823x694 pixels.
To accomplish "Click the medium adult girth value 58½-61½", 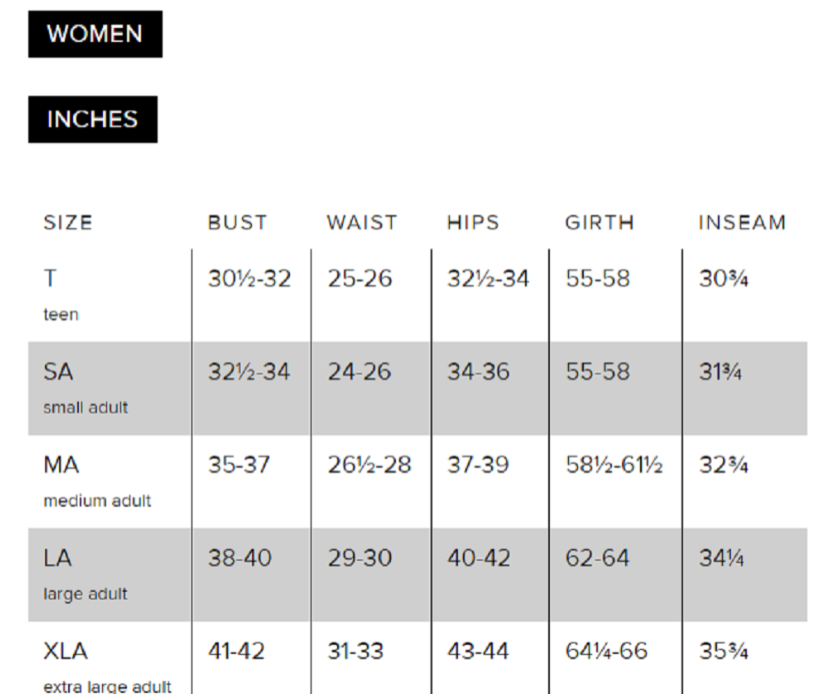I will 614,465.
